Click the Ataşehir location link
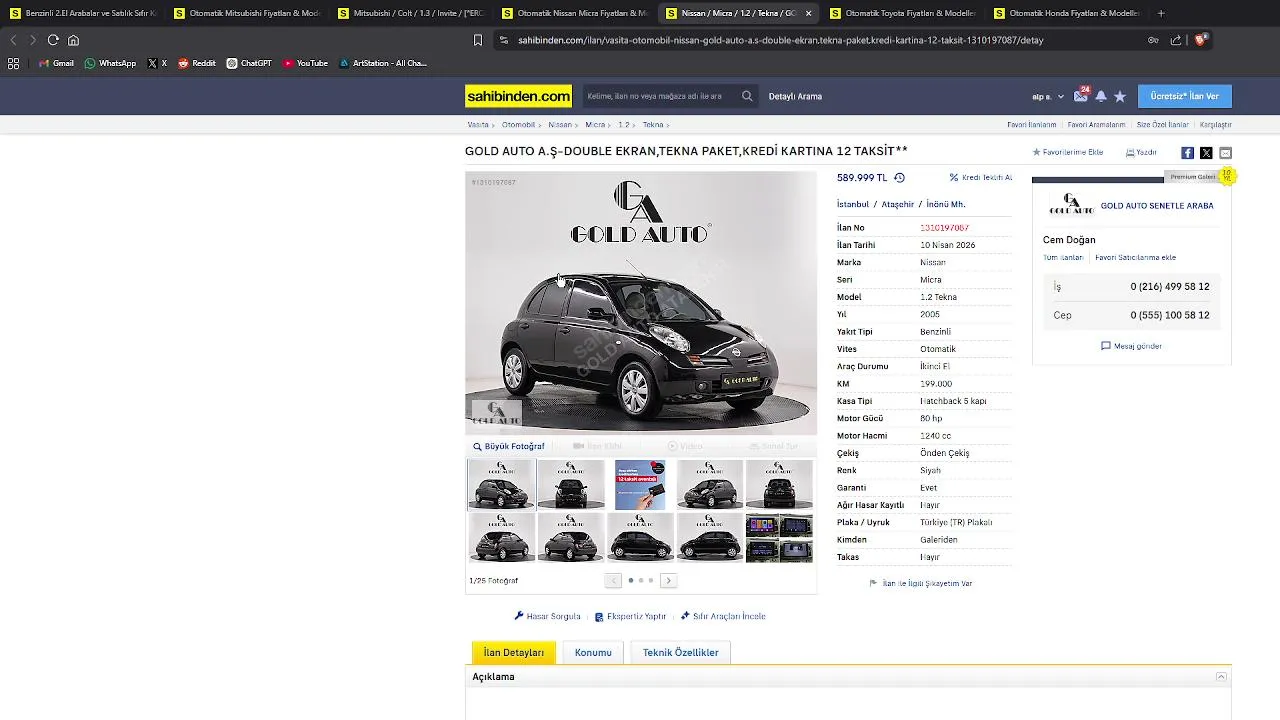The height and width of the screenshot is (720, 1280). tap(898, 204)
